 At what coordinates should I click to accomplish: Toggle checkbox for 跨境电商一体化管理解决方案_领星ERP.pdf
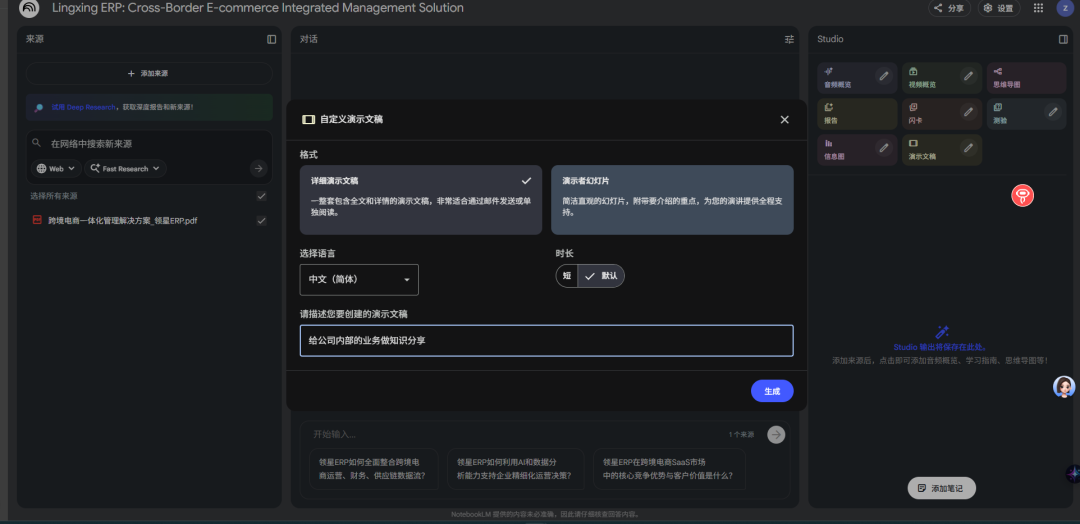click(262, 221)
